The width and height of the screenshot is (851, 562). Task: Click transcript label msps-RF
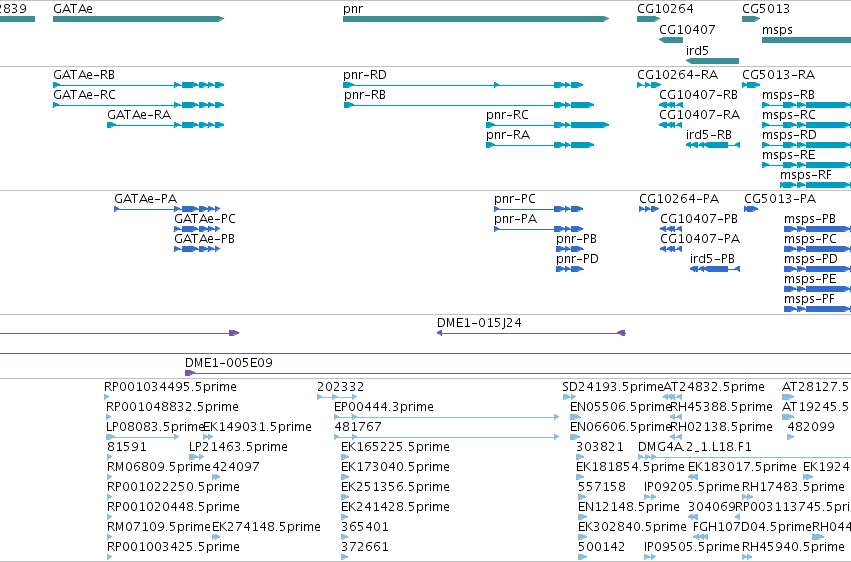click(806, 175)
